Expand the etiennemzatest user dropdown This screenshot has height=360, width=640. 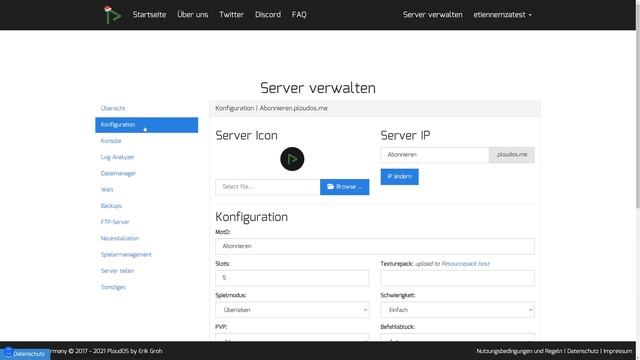[x=502, y=15]
